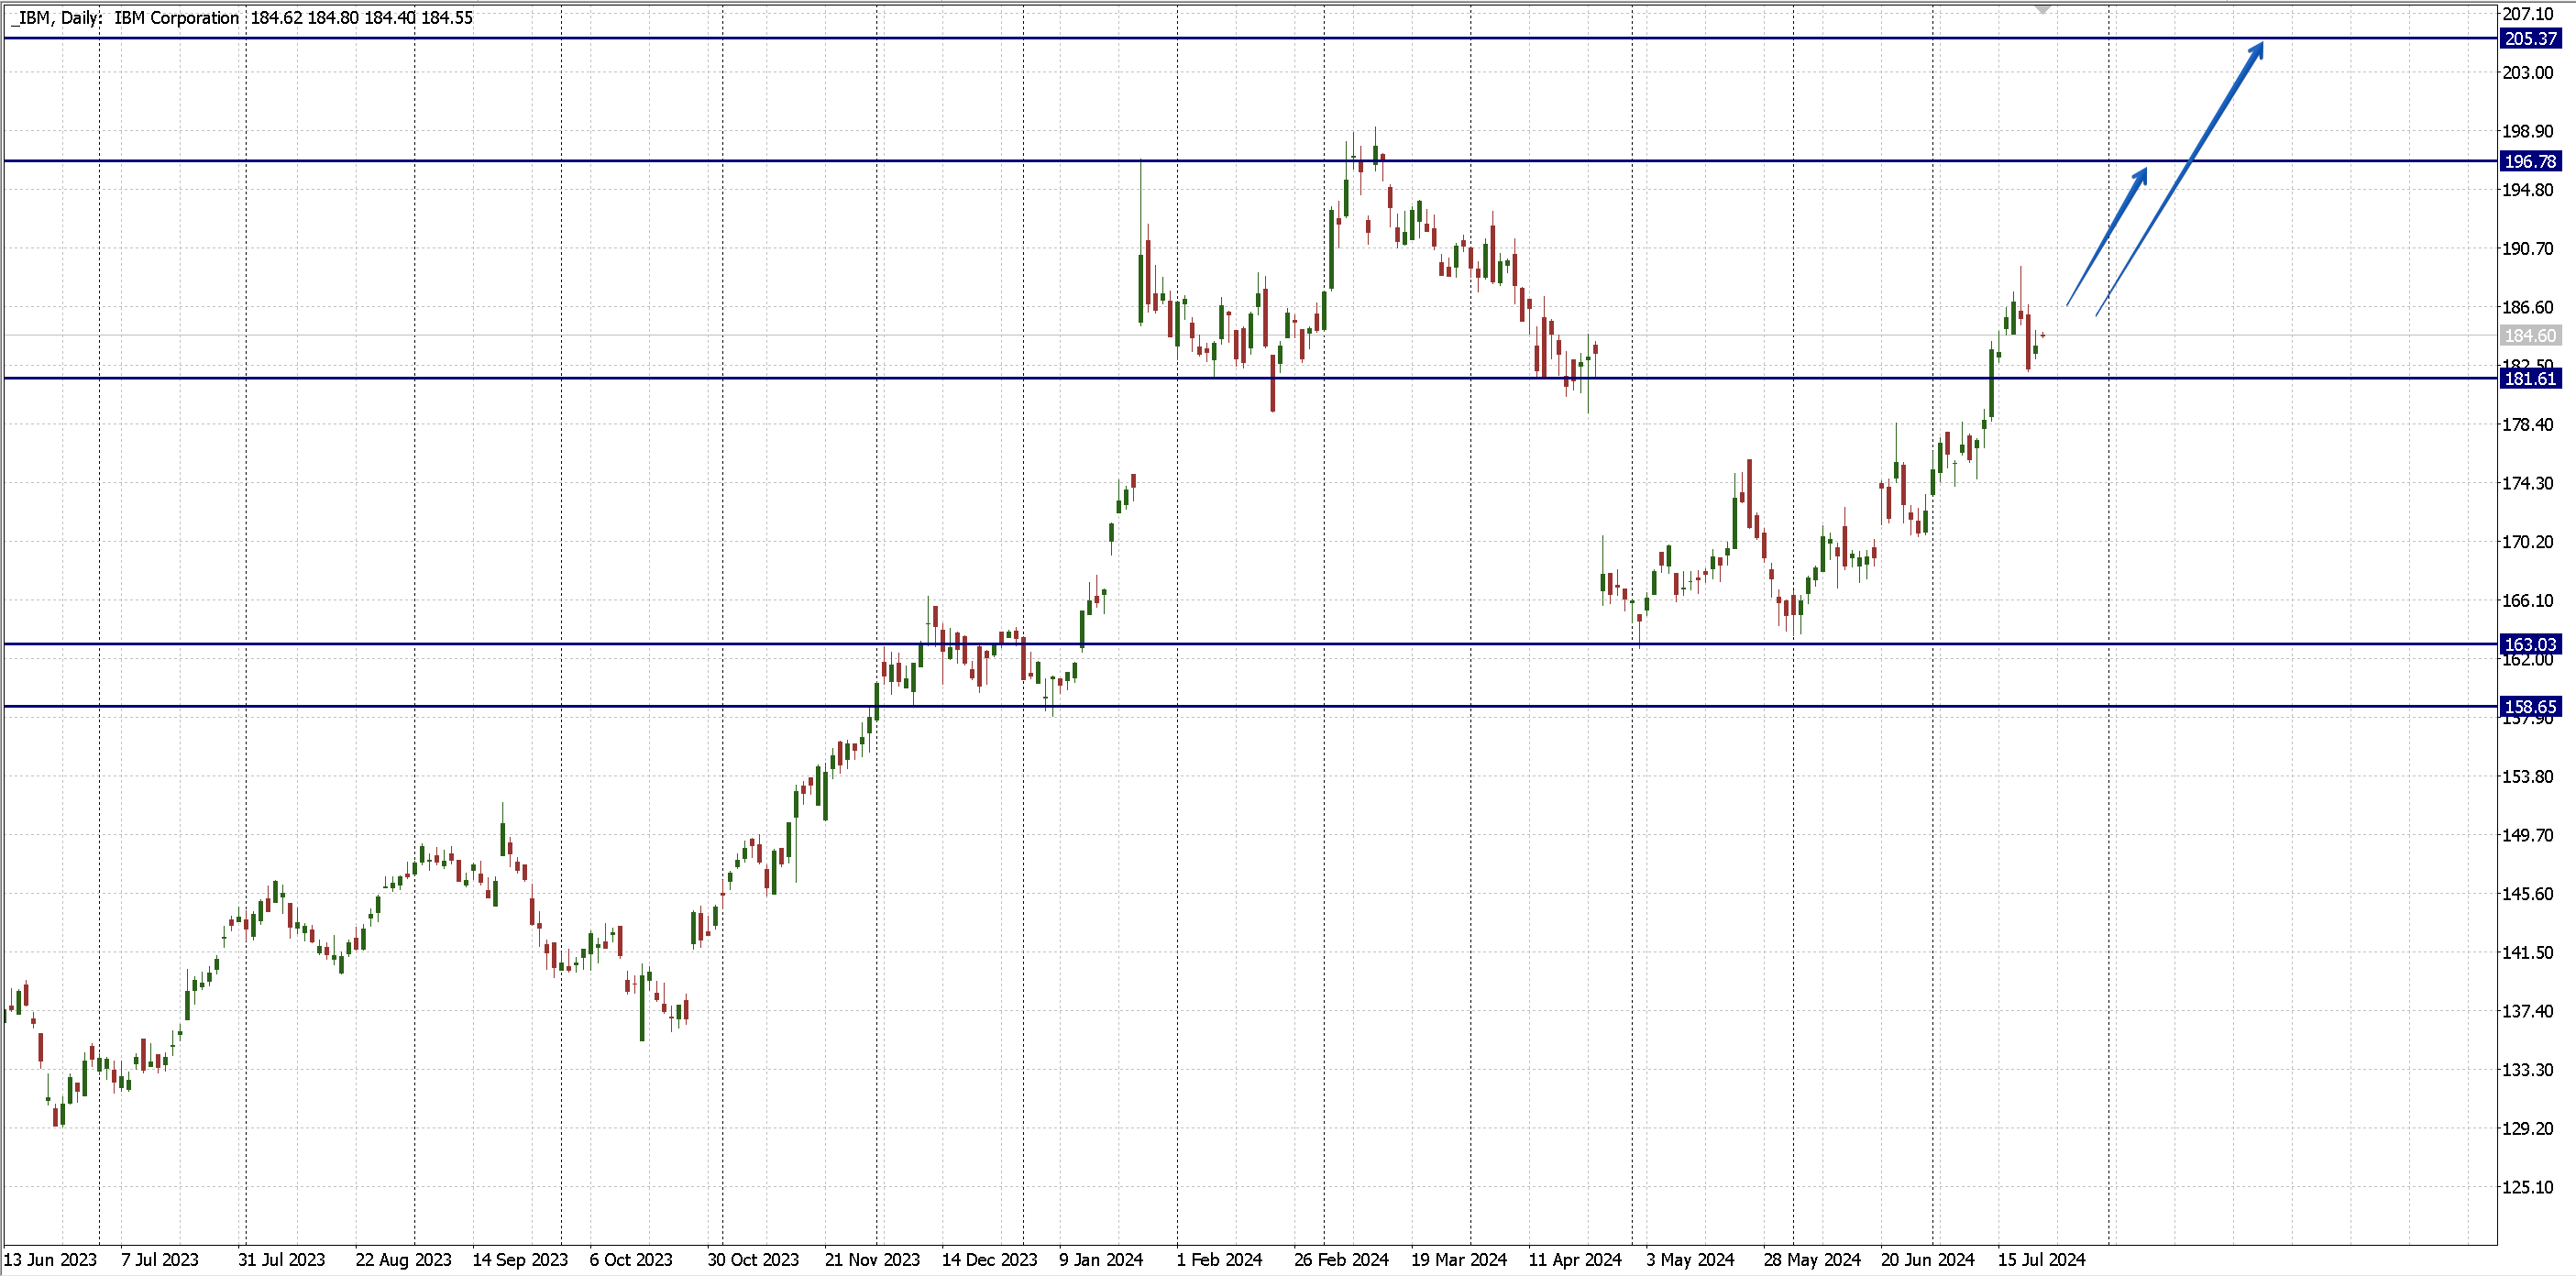Click the 163.03 horizontal line price label
The image size is (2576, 1276).
2531,644
